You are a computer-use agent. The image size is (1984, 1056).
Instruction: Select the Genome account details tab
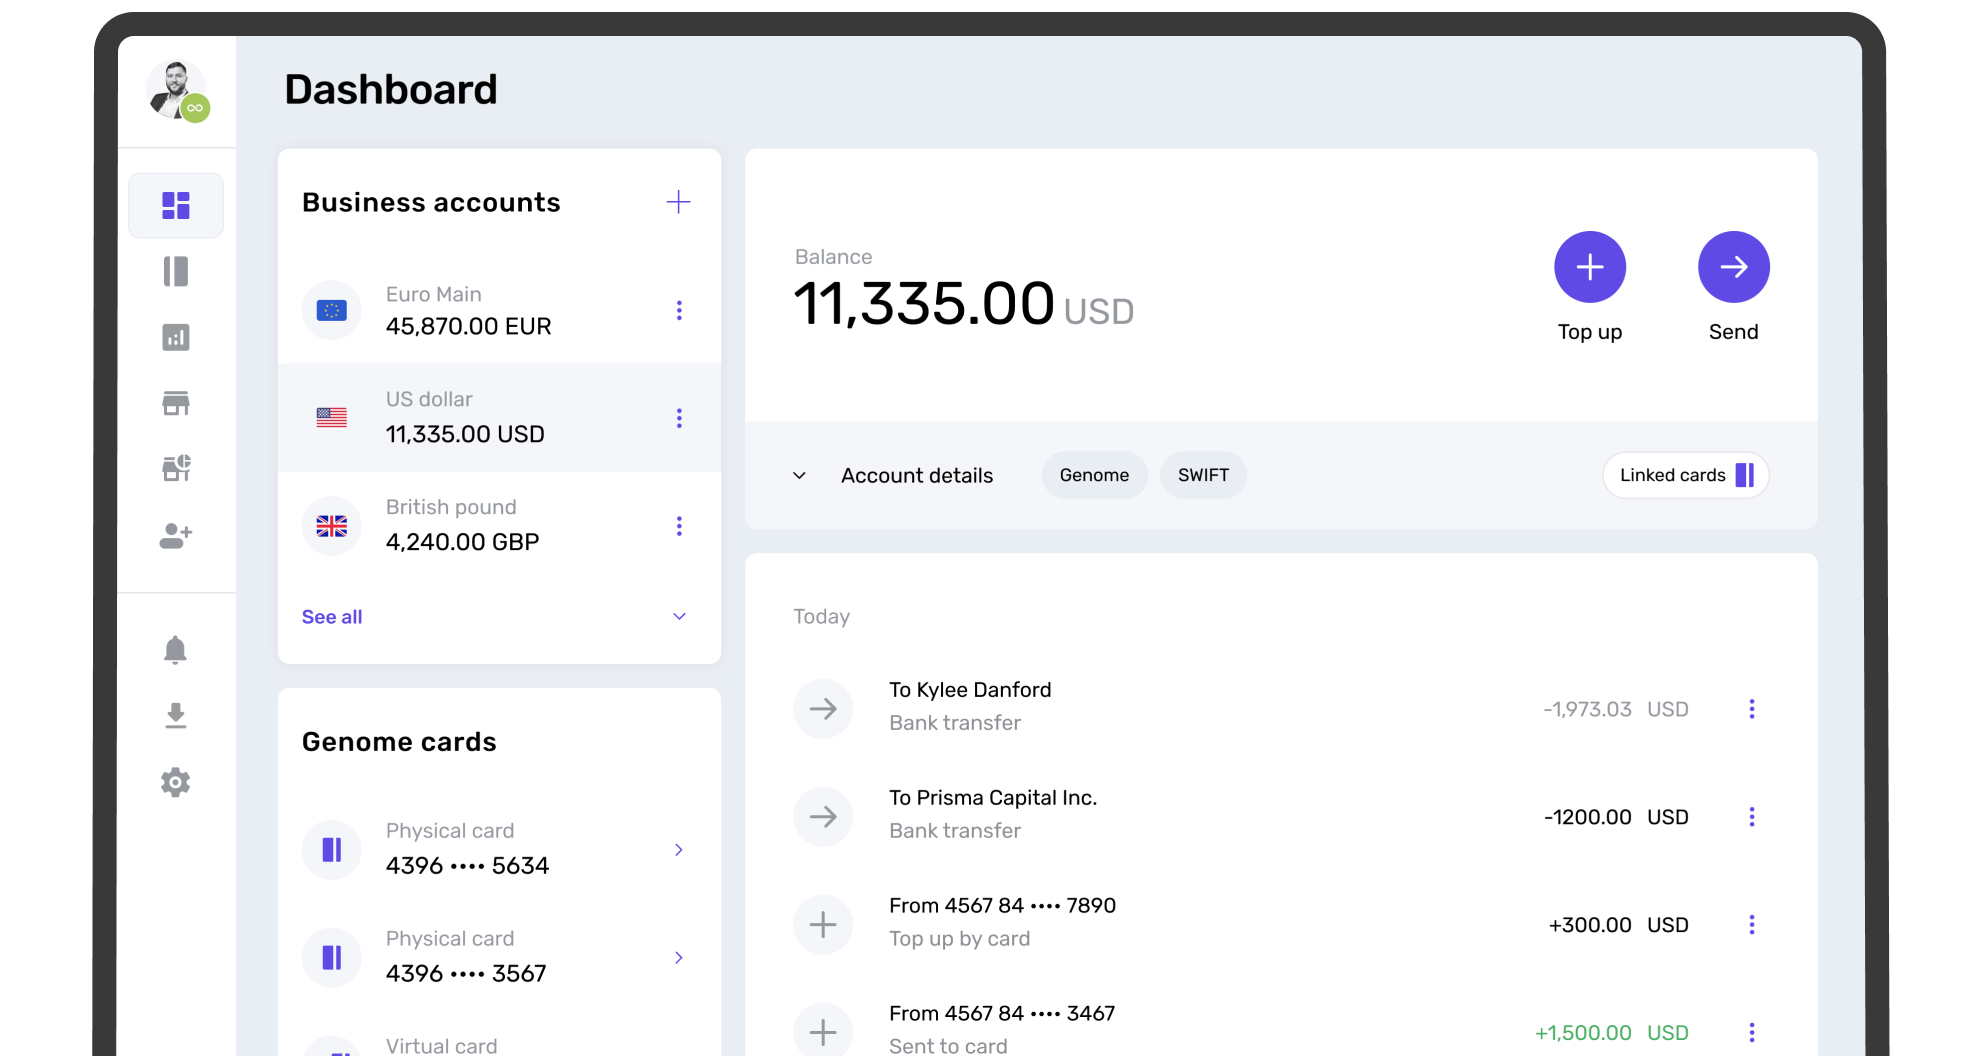pos(1094,475)
